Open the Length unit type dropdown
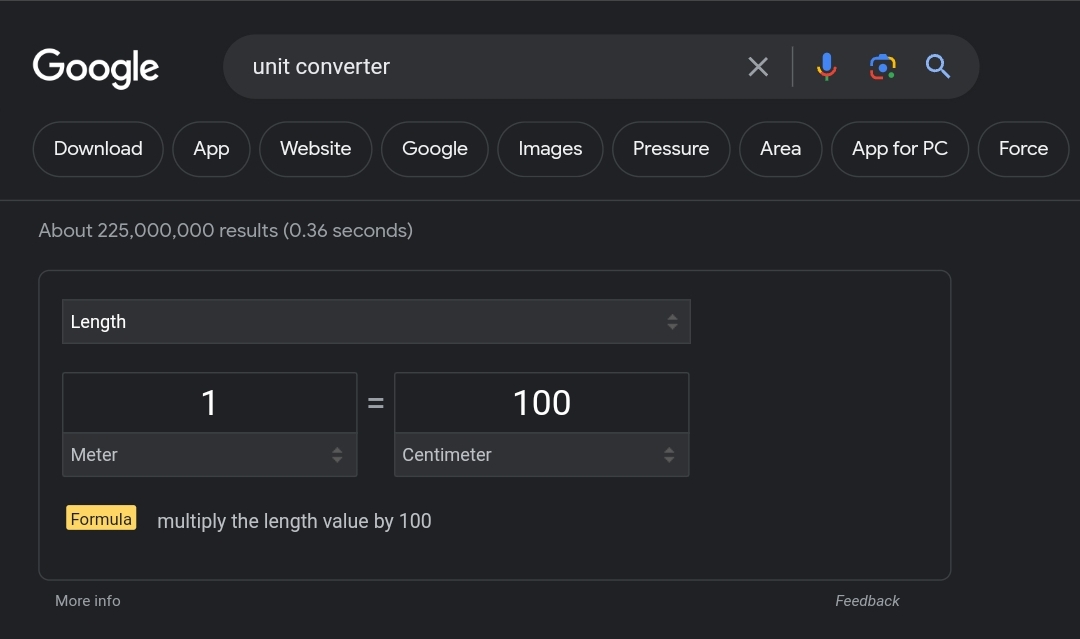1080x639 pixels. point(376,322)
